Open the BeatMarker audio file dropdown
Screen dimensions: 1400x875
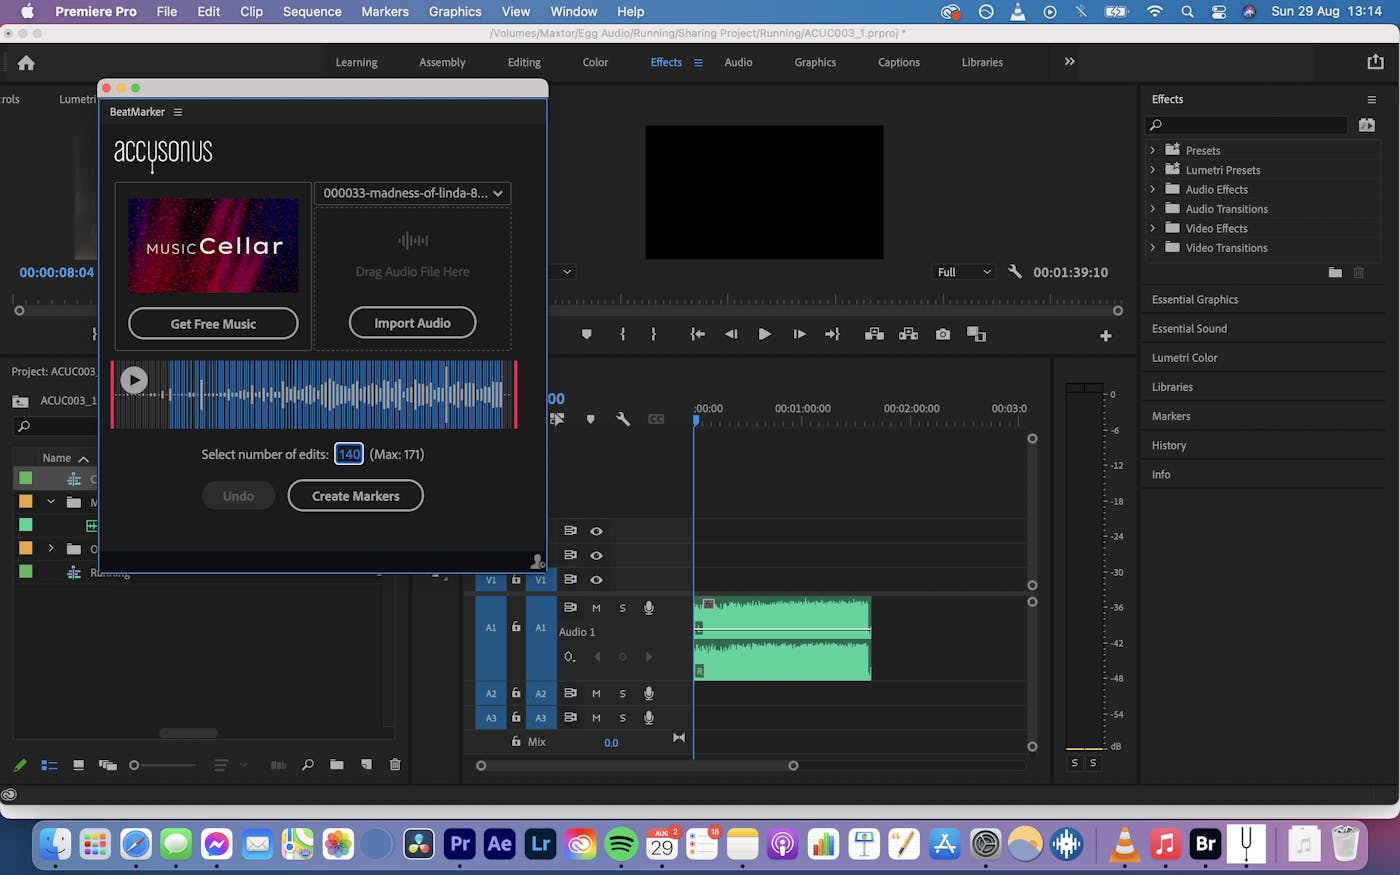412,193
